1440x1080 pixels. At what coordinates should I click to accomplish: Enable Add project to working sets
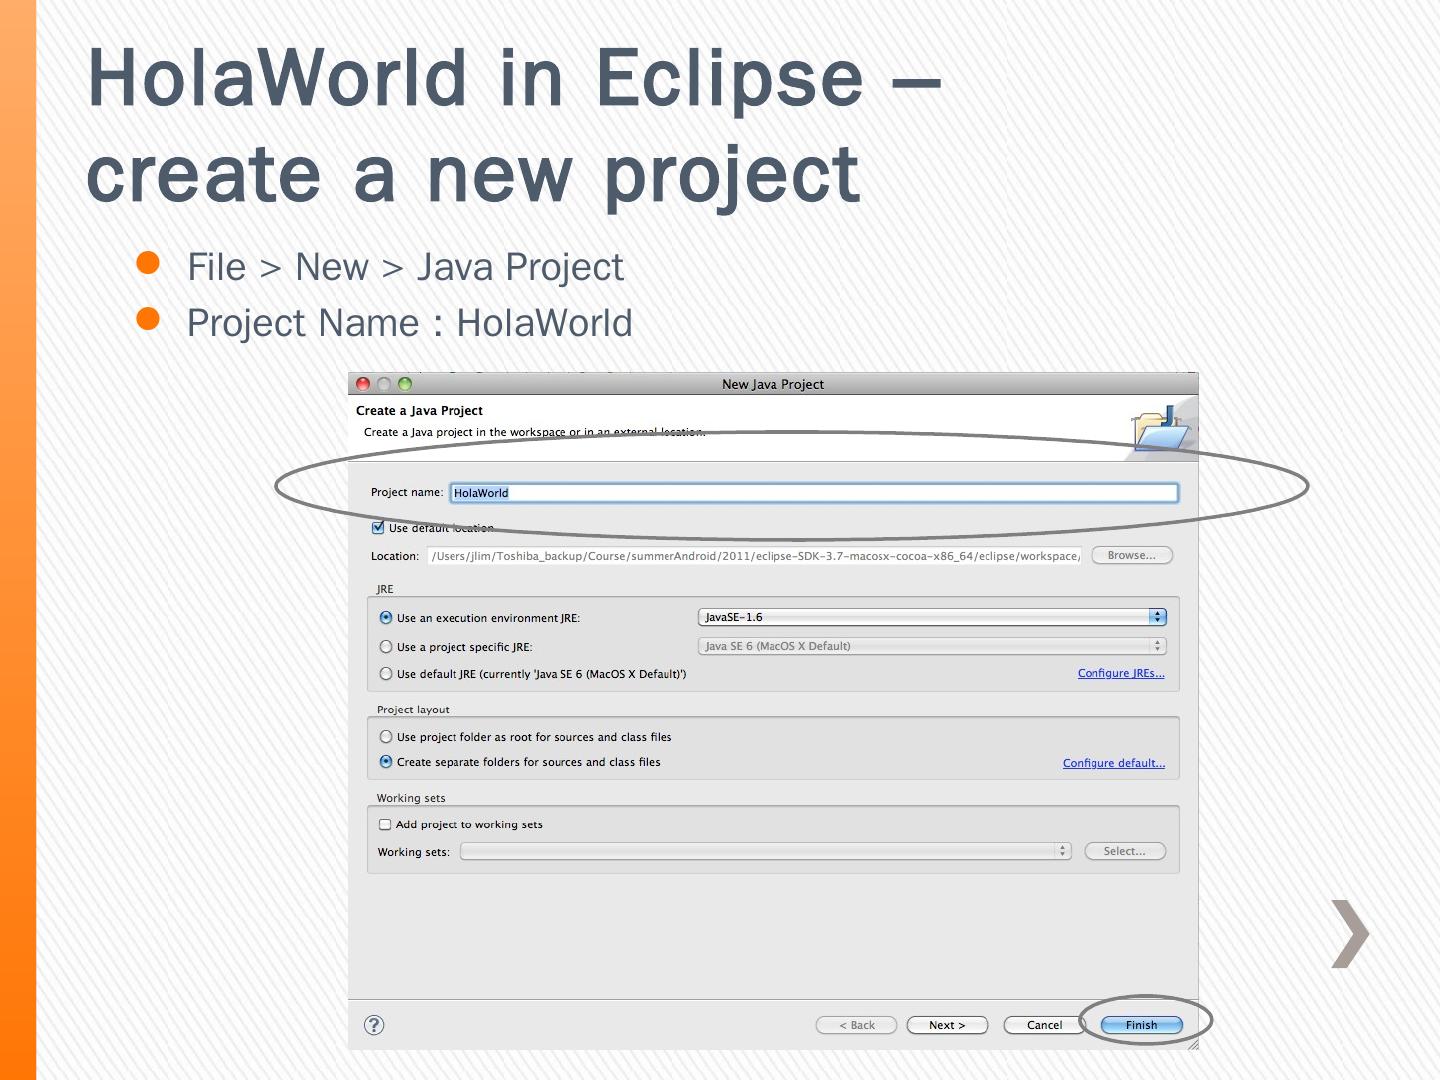coord(385,825)
